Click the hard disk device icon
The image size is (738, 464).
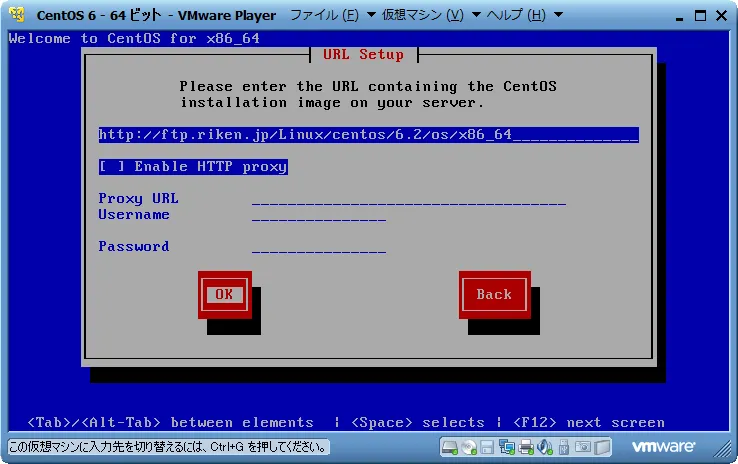[450, 447]
